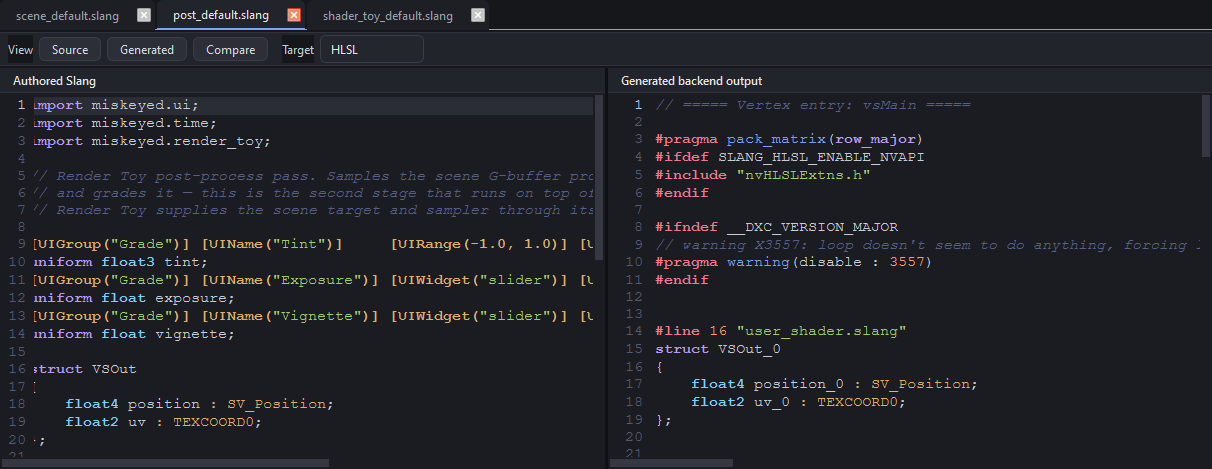Click the 'warning X3557' comment line
Viewport: 1212px width, 469px height.
pyautogui.click(x=927, y=245)
